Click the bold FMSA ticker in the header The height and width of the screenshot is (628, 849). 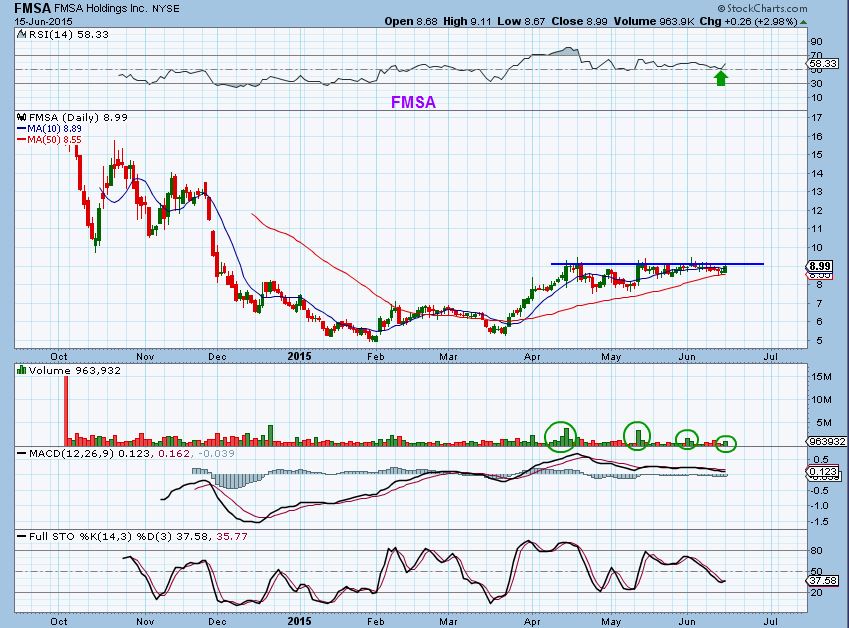coord(32,8)
